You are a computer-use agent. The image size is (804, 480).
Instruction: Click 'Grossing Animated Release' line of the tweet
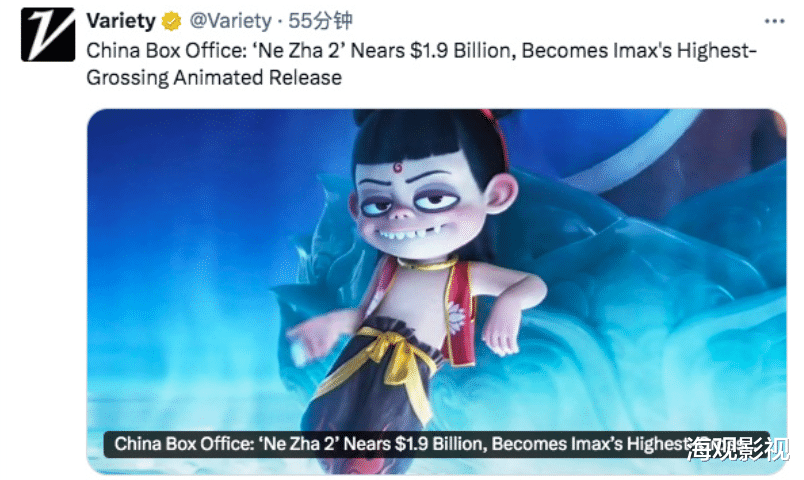pyautogui.click(x=214, y=78)
